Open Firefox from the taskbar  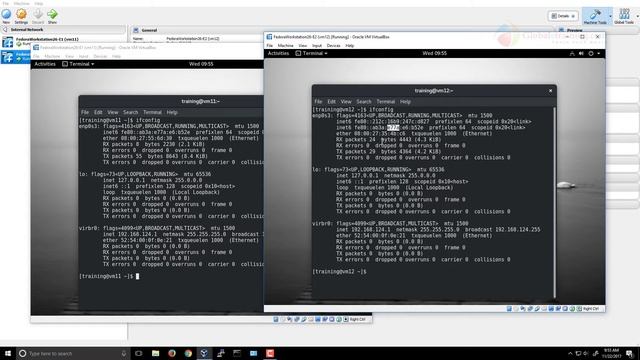pos(171,353)
